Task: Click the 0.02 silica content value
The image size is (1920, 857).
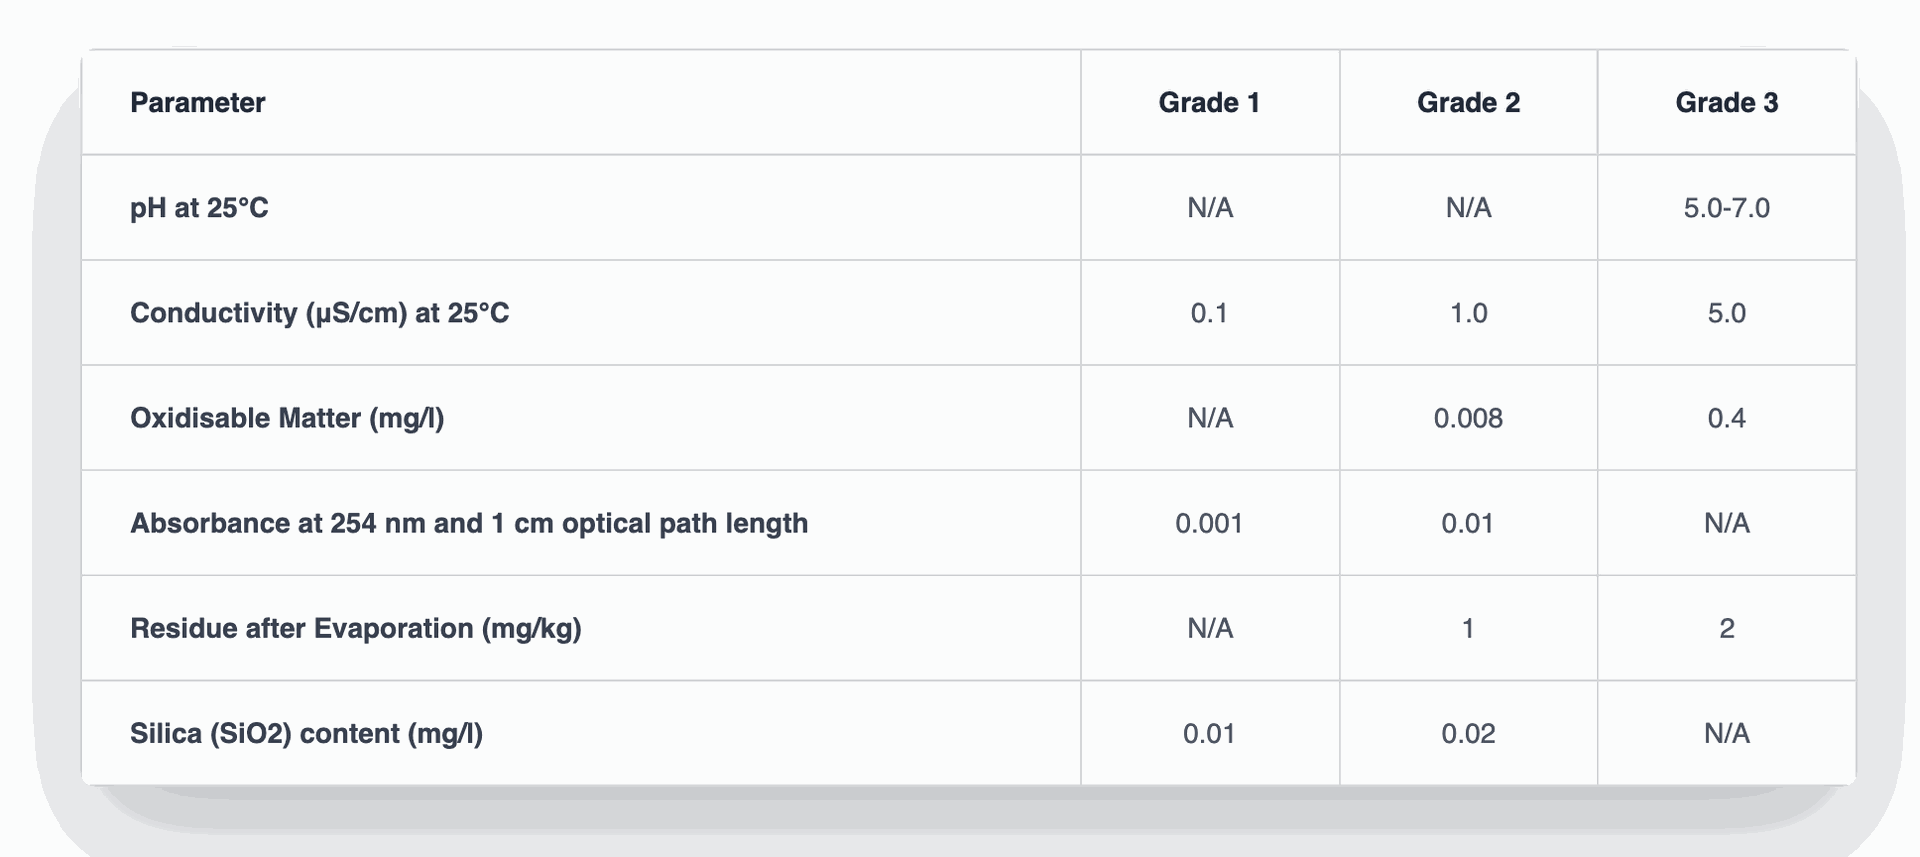Action: (1468, 733)
